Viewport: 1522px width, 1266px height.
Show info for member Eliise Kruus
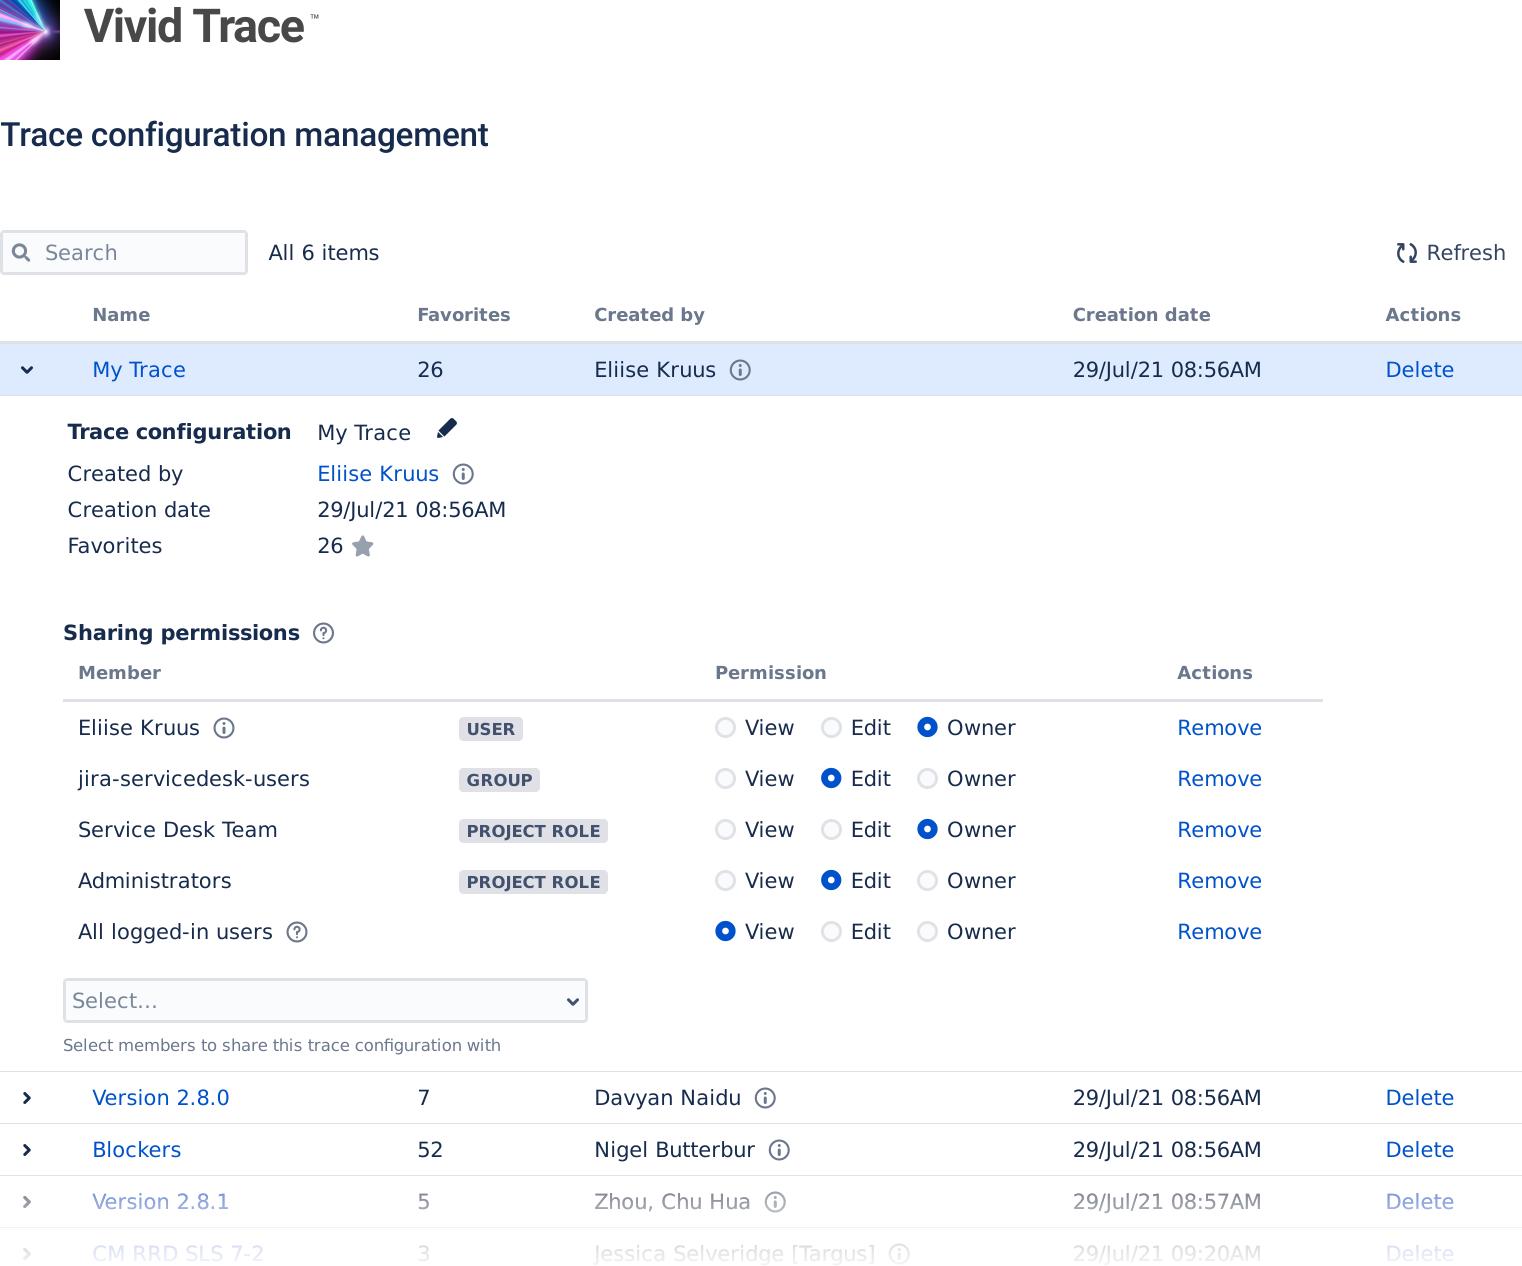click(x=224, y=728)
